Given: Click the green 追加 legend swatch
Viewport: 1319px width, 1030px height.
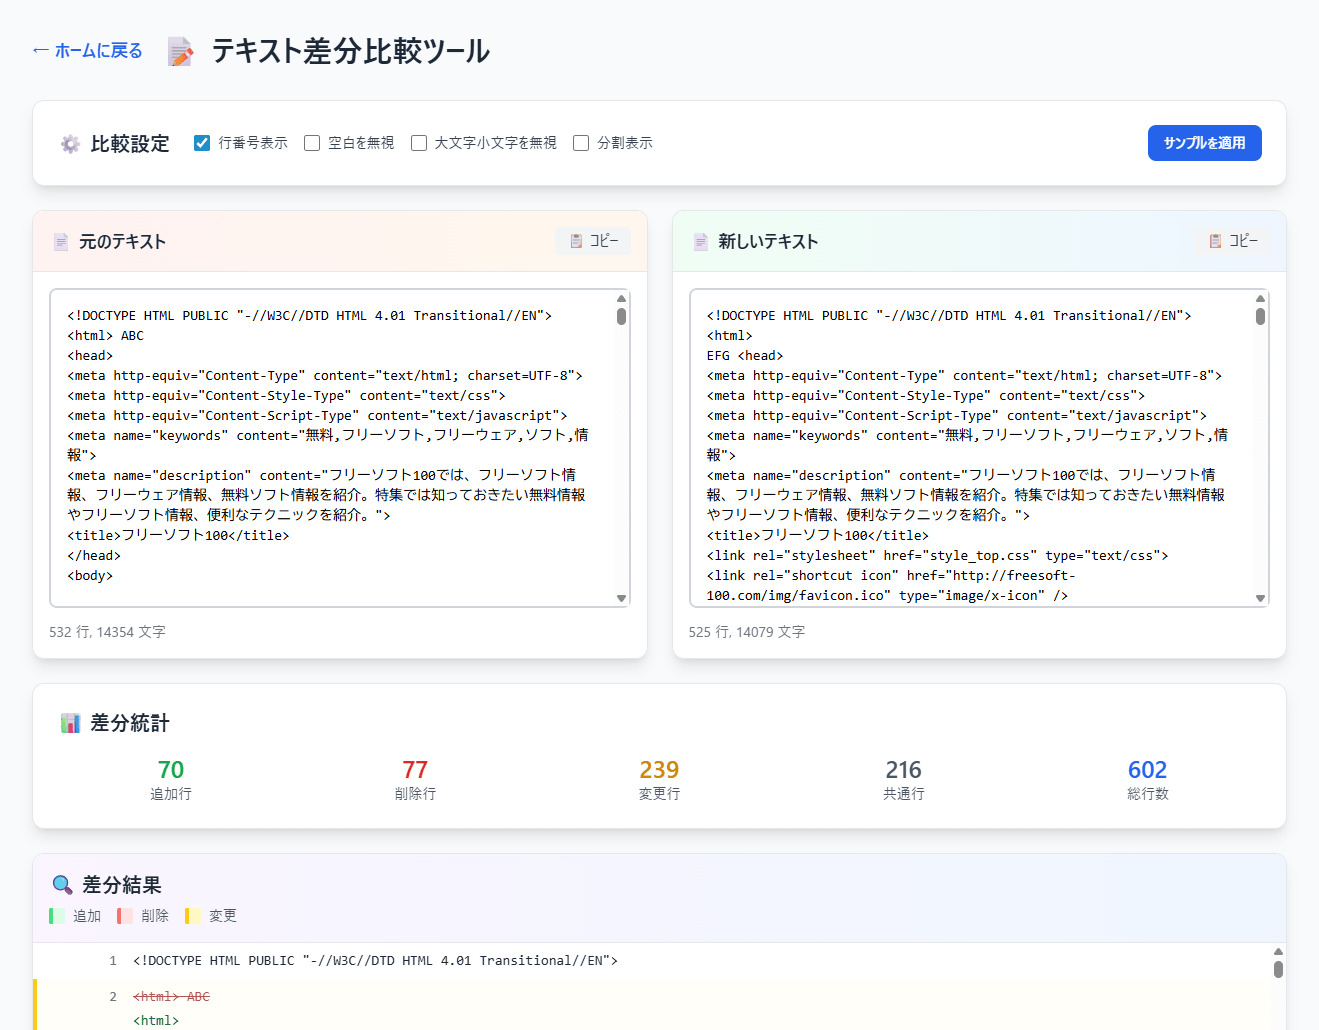Looking at the screenshot, I should [x=57, y=916].
